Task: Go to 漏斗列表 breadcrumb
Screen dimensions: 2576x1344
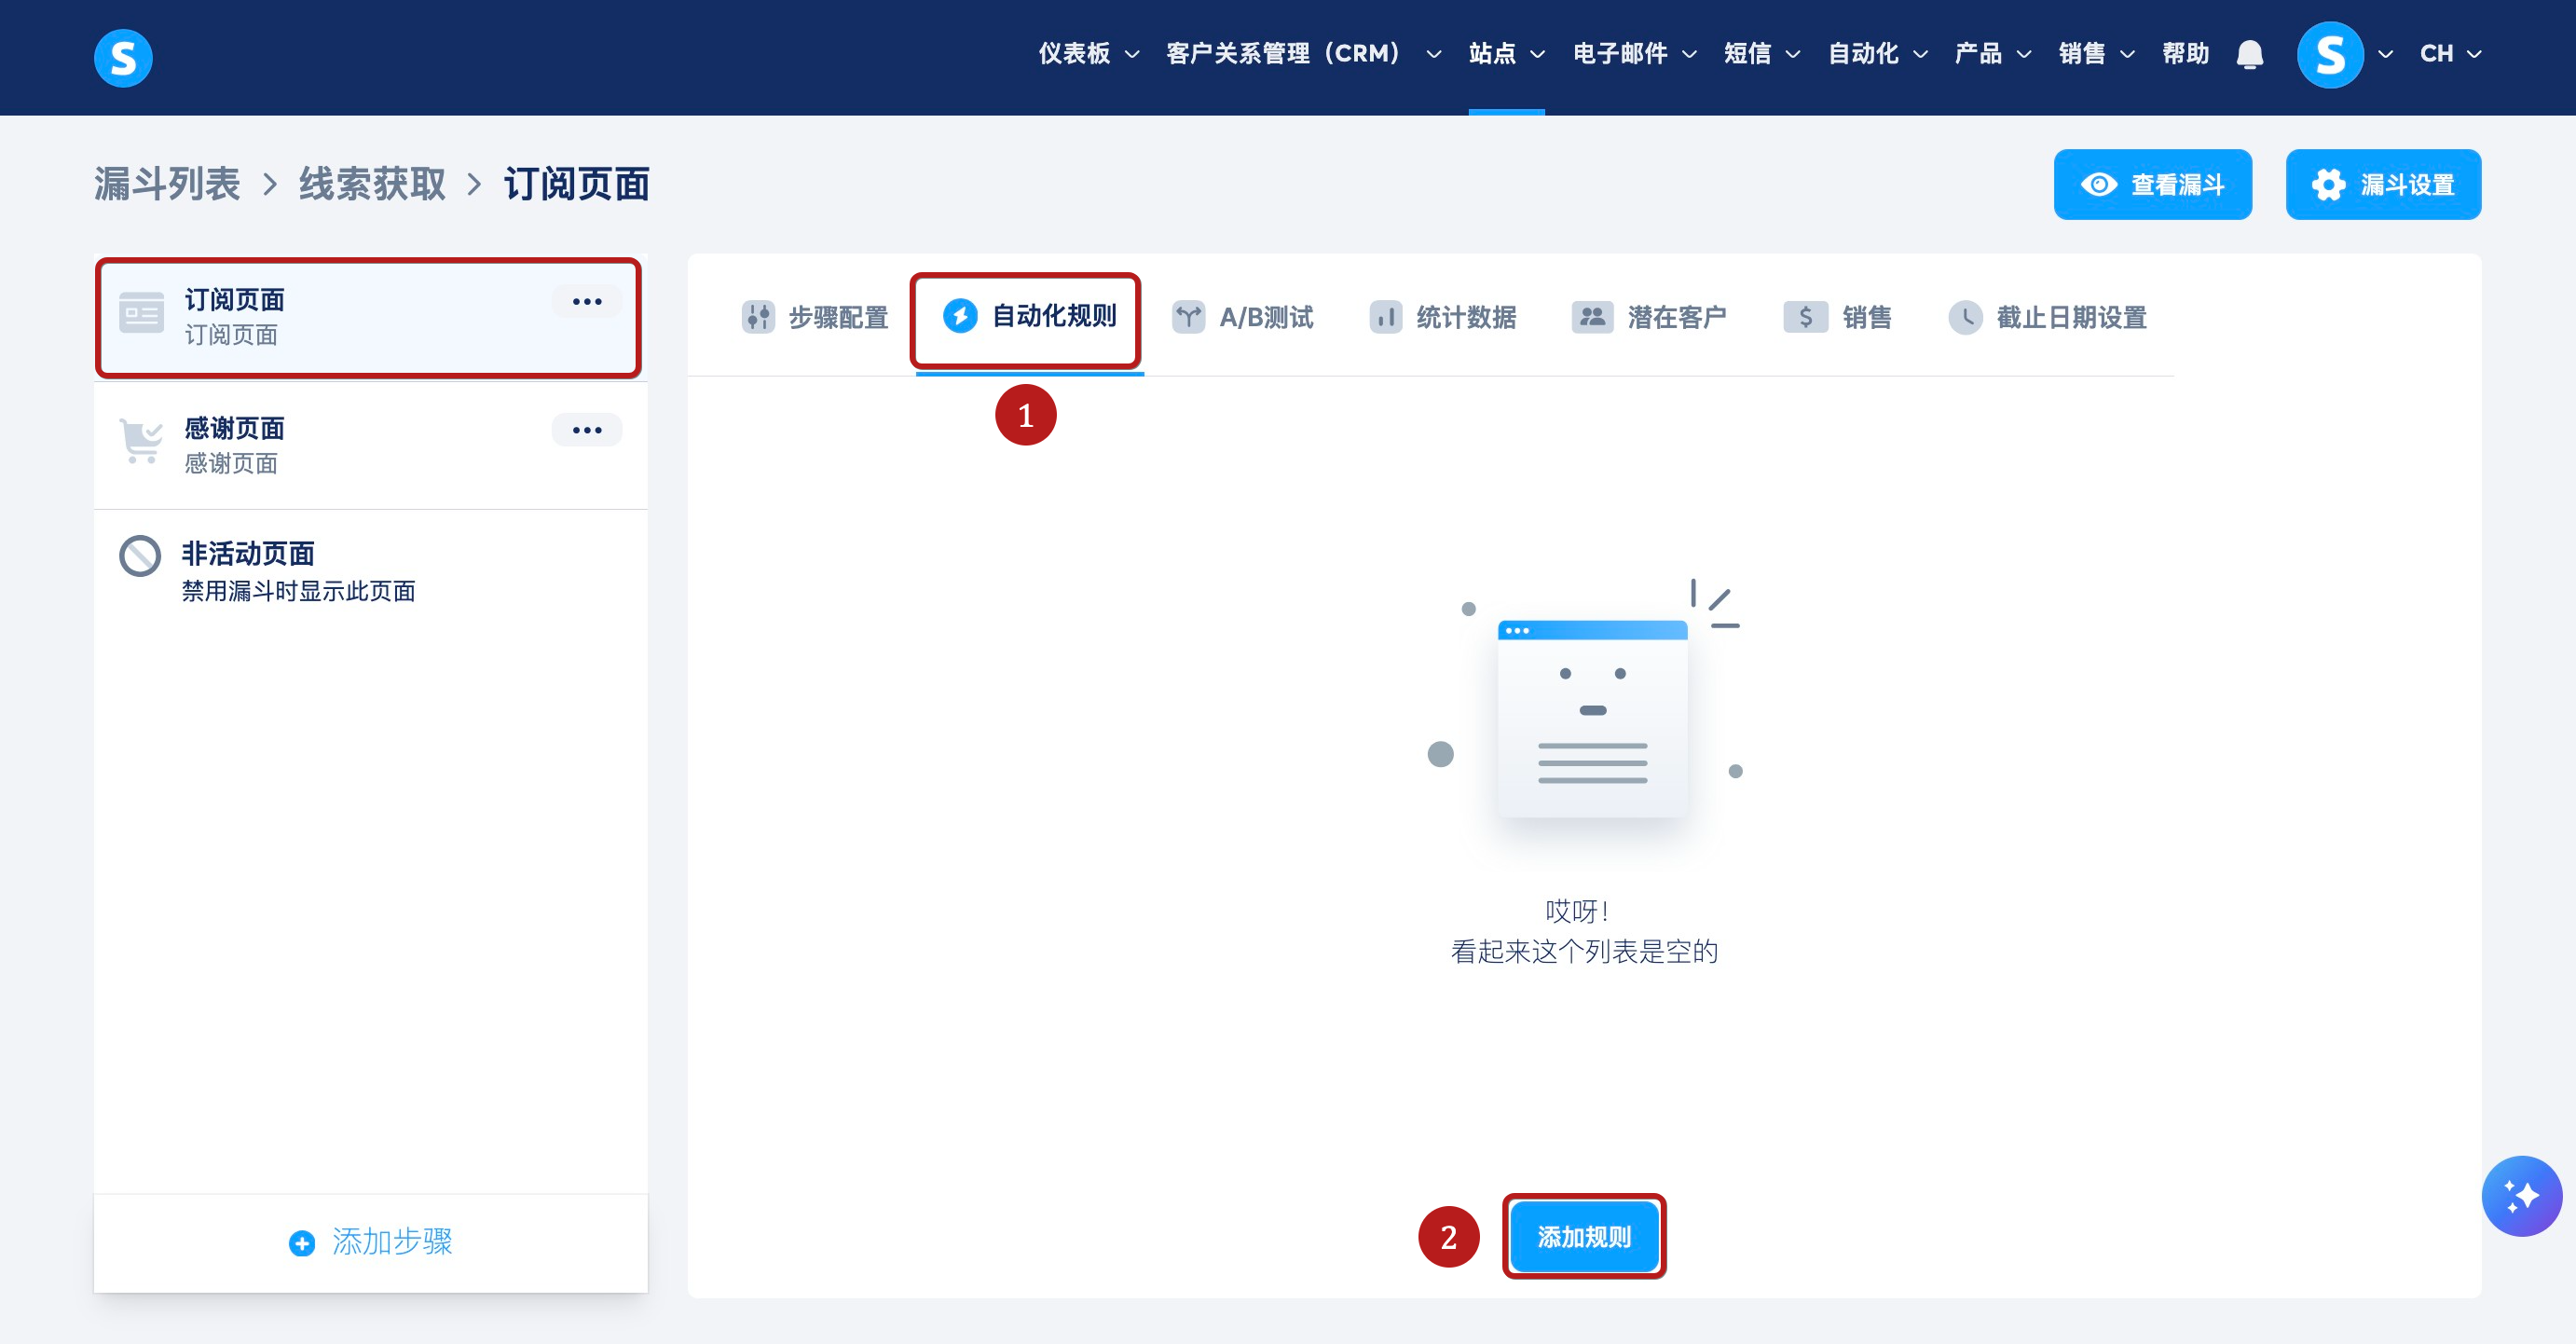Action: click(167, 185)
